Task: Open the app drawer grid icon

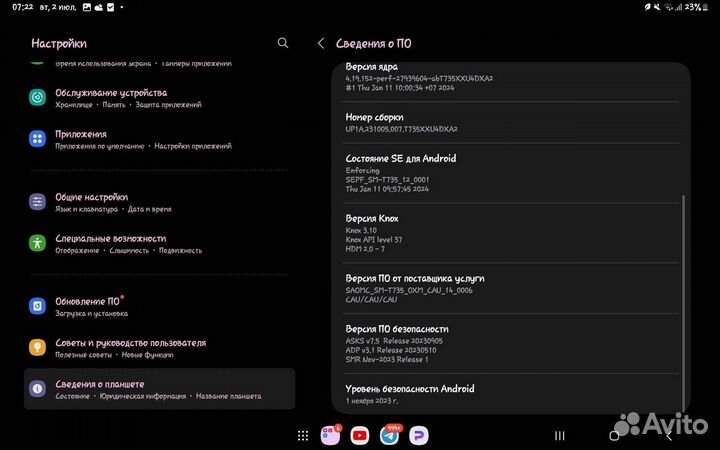Action: pyautogui.click(x=303, y=435)
